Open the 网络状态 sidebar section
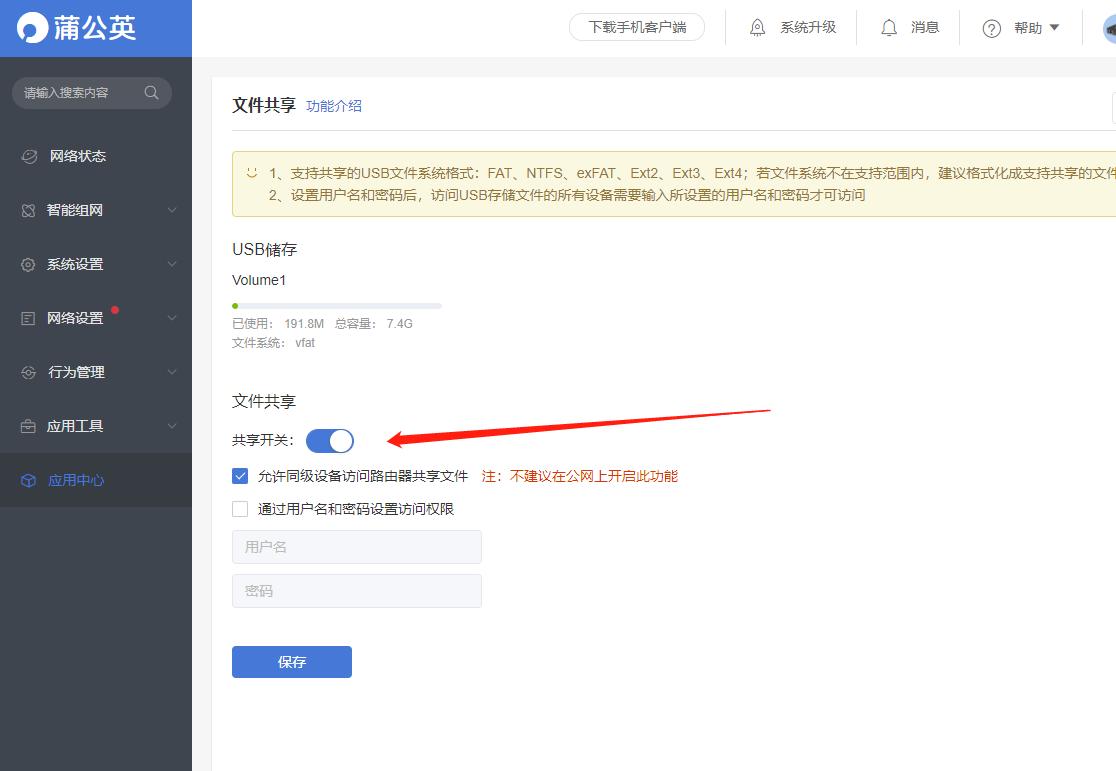 click(75, 156)
